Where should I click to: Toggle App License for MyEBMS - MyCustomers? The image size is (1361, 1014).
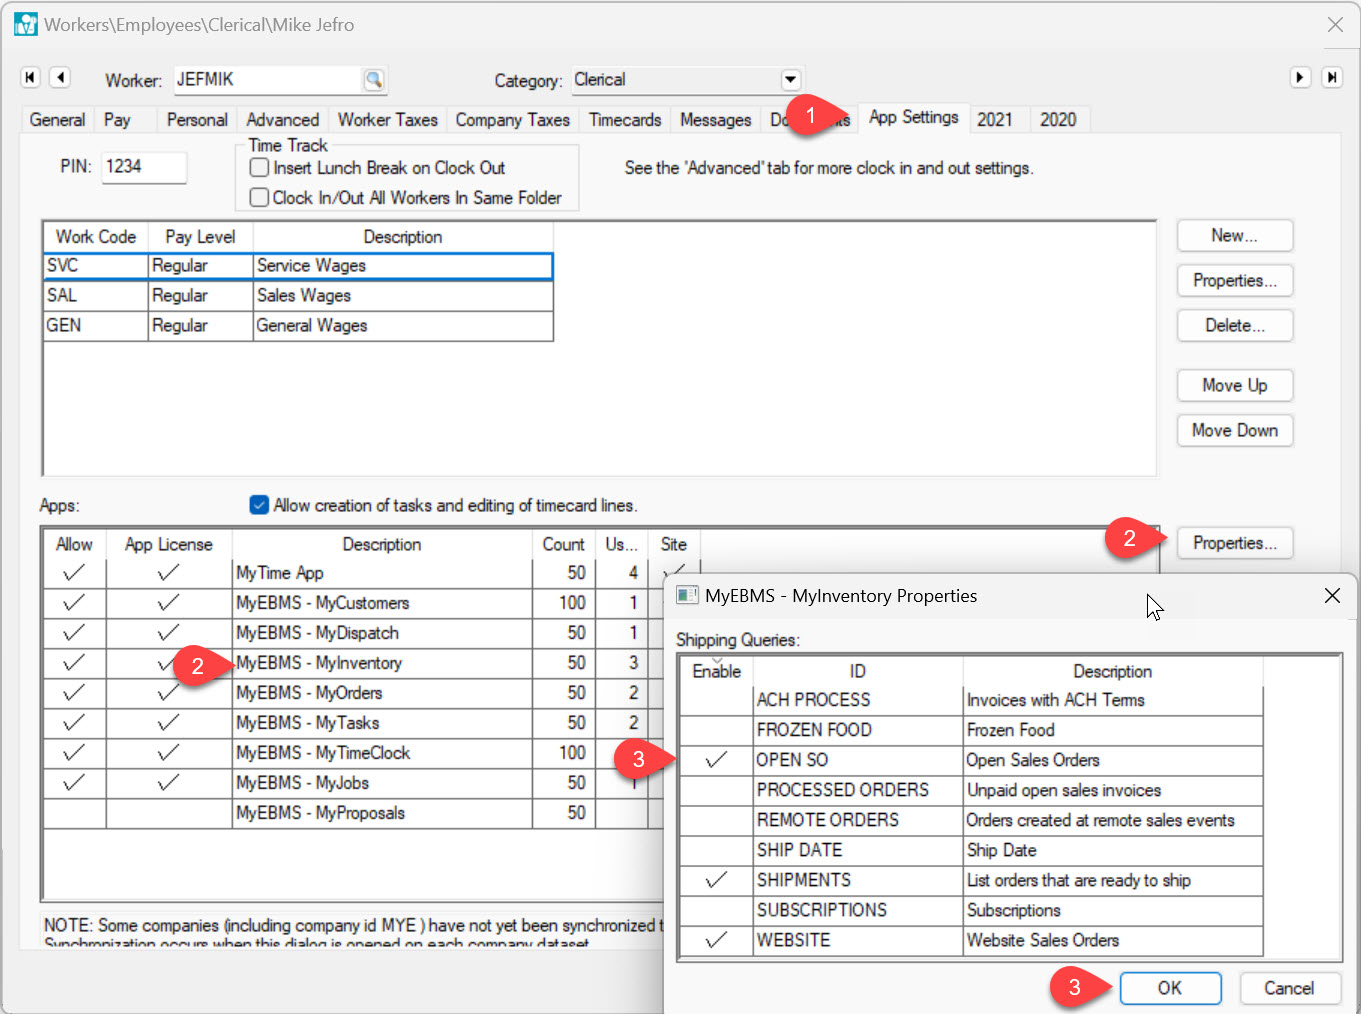point(168,603)
